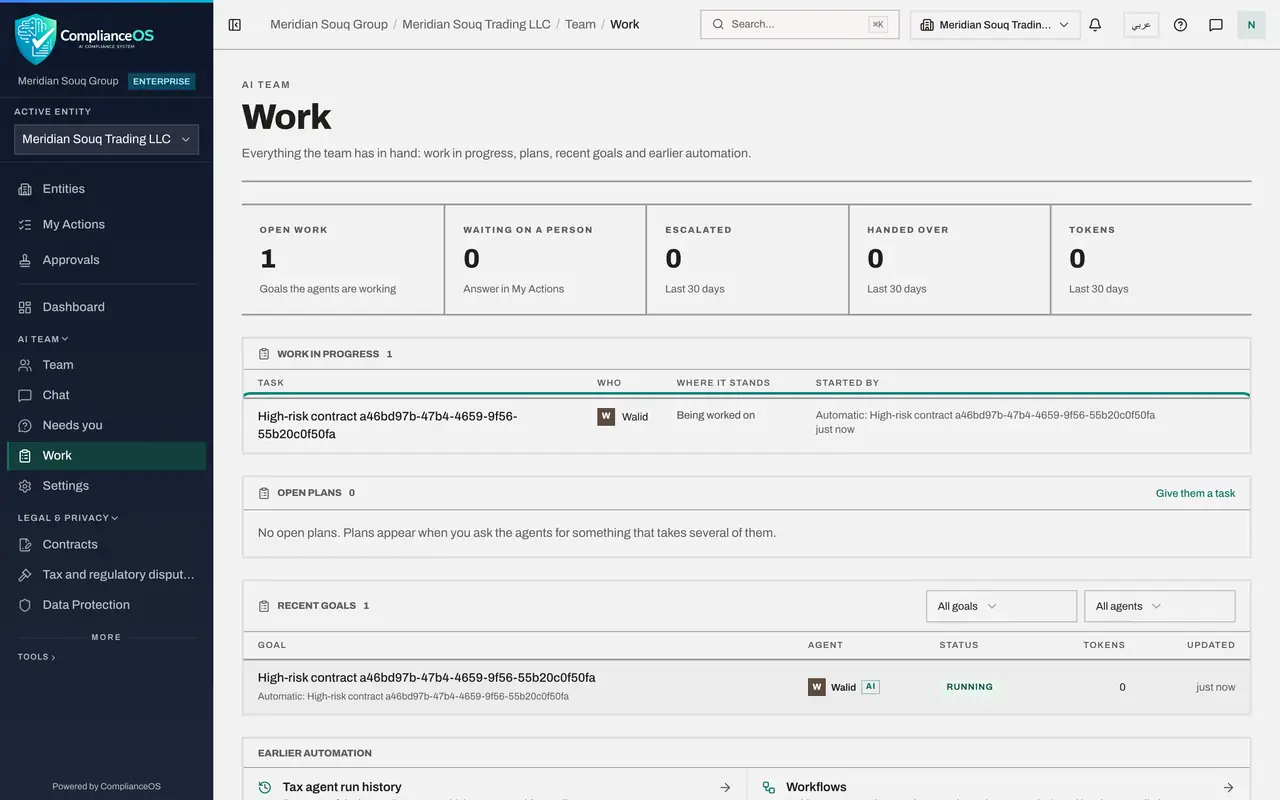Image resolution: width=1280 pixels, height=800 pixels.
Task: Click Meridian Souq Trading LLC breadcrumb
Action: pyautogui.click(x=476, y=24)
